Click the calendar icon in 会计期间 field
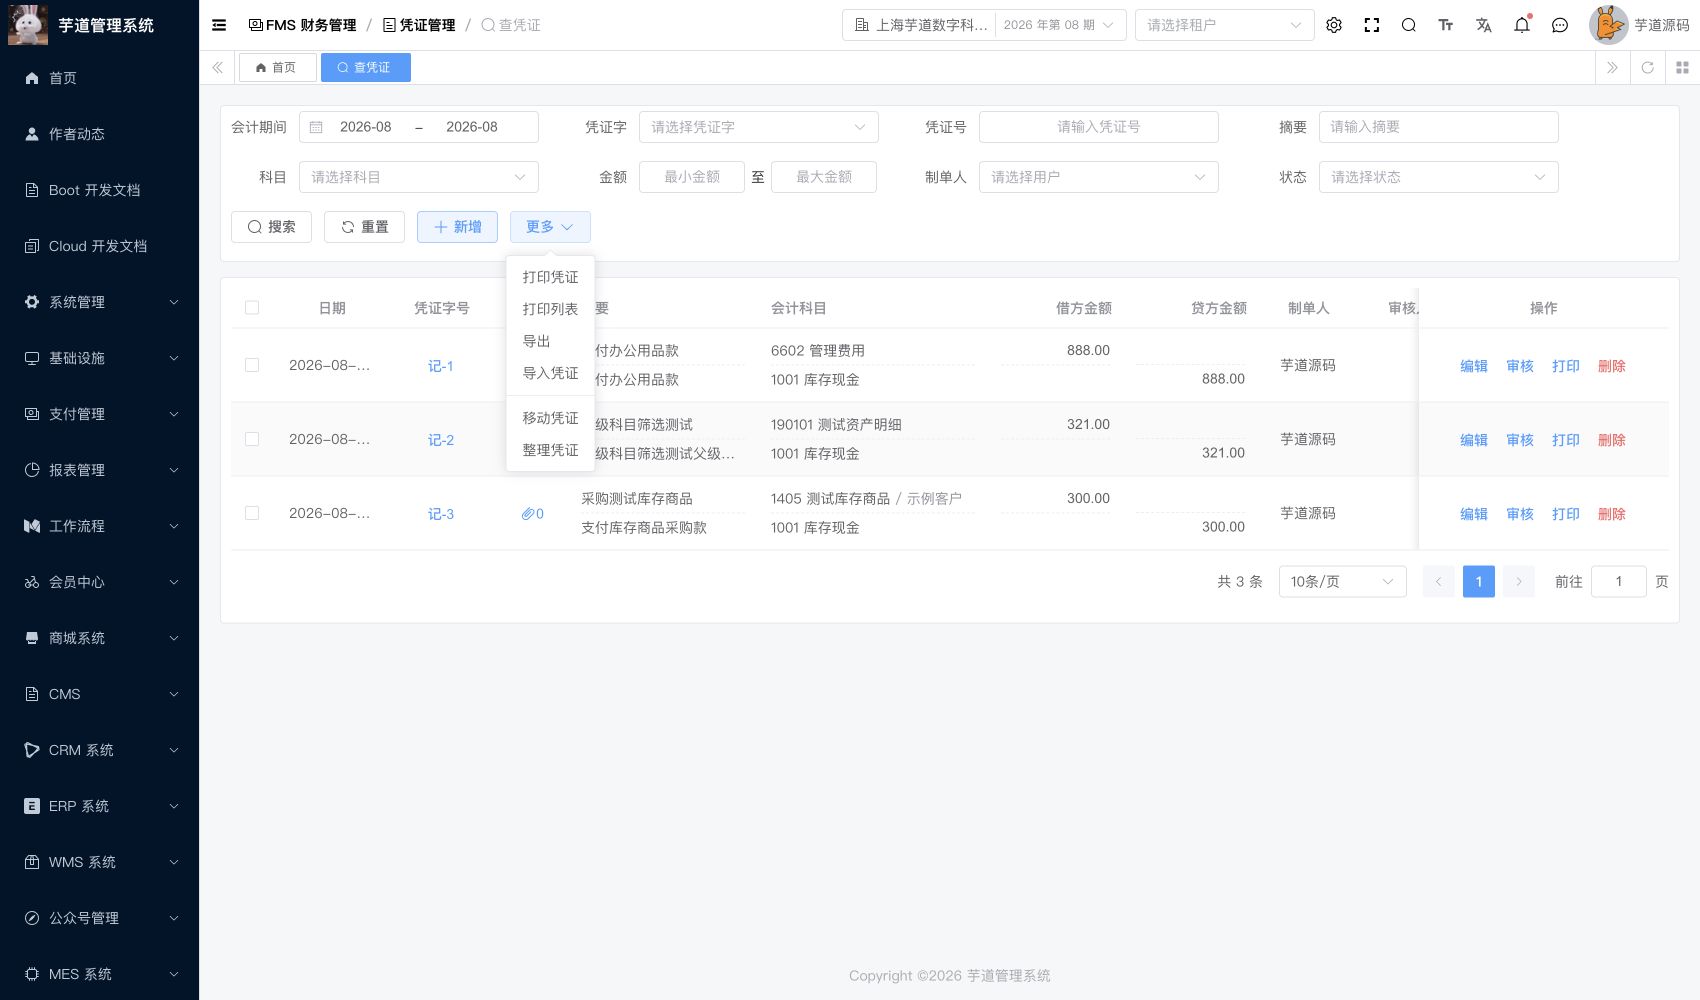Screen dimensions: 1700x1000 click(x=316, y=127)
